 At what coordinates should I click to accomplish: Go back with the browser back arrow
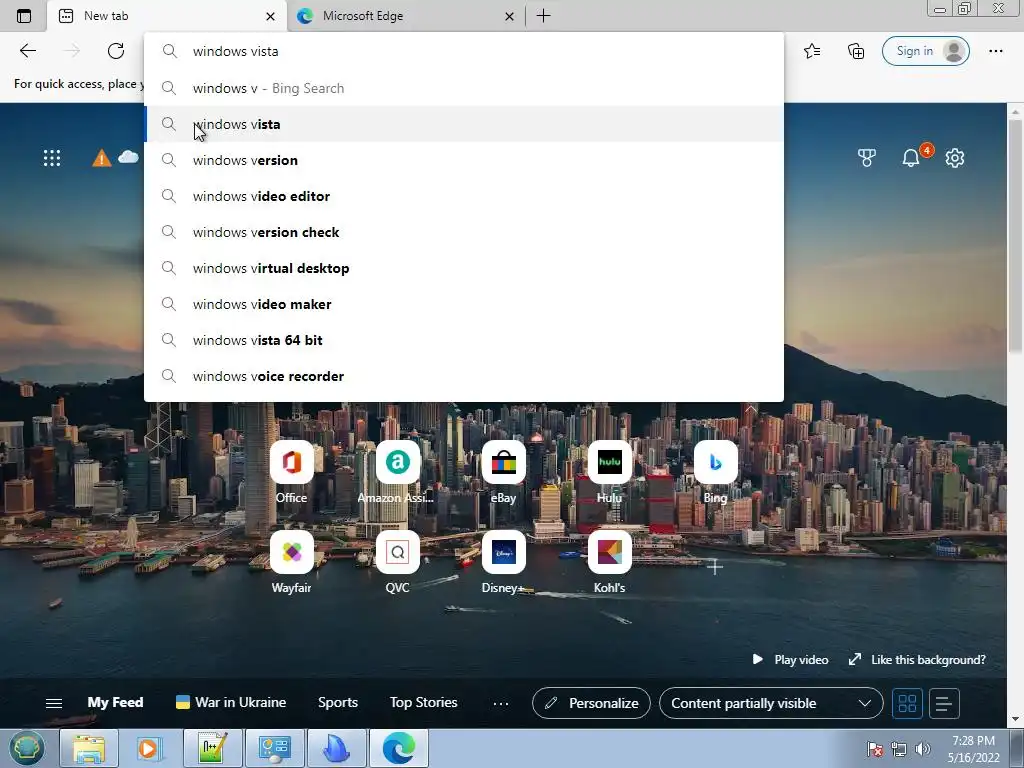pos(27,51)
